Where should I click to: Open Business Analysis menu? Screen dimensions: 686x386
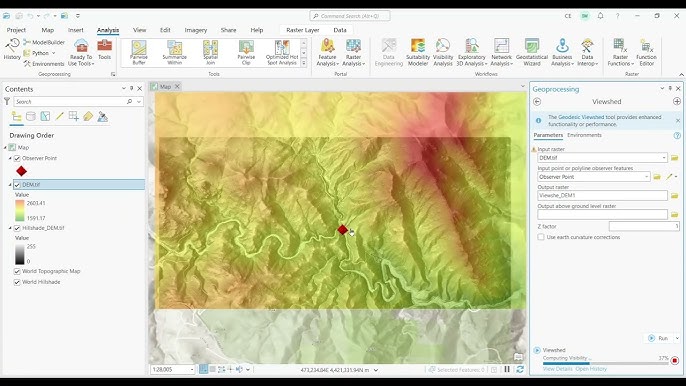point(562,52)
